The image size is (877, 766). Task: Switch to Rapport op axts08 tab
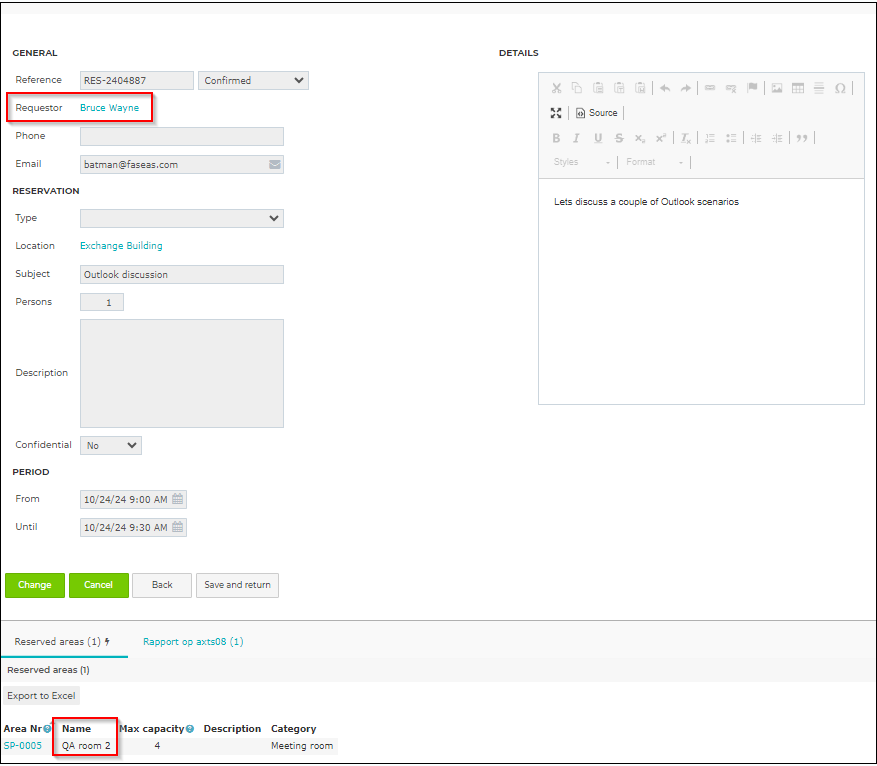(193, 641)
